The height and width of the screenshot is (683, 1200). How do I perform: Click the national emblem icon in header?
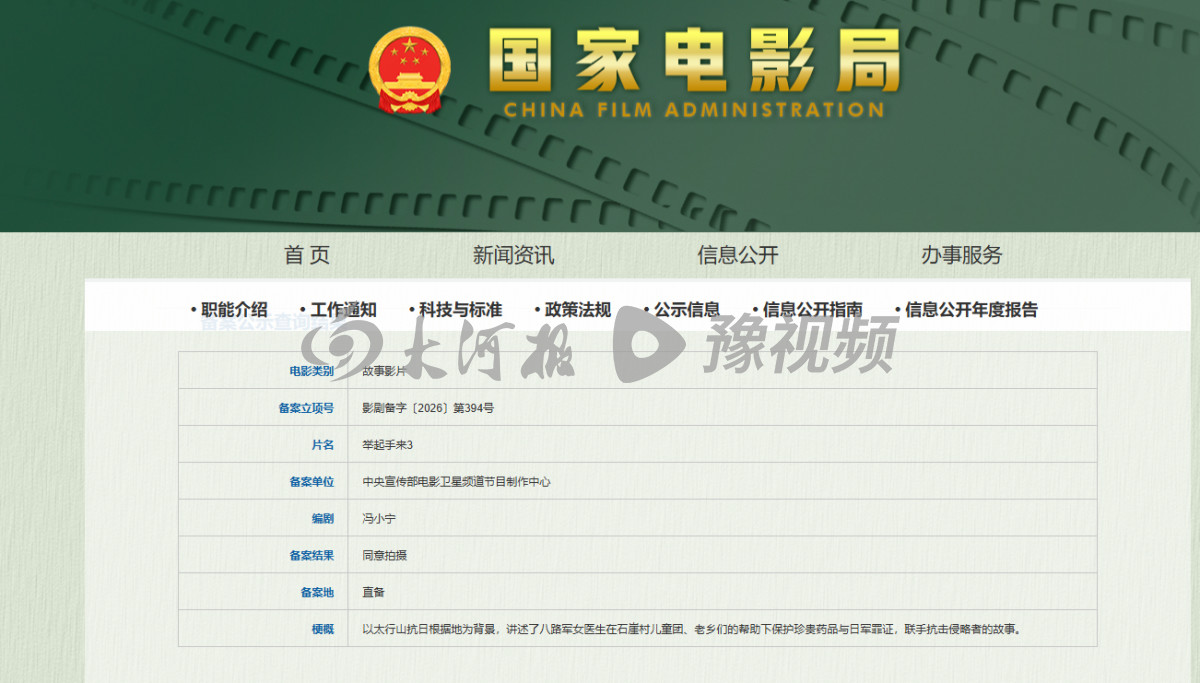410,68
